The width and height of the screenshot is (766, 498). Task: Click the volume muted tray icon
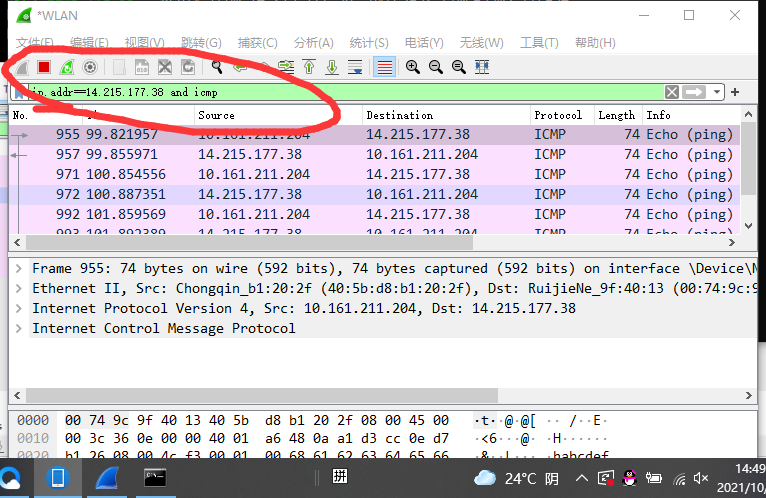[701, 478]
